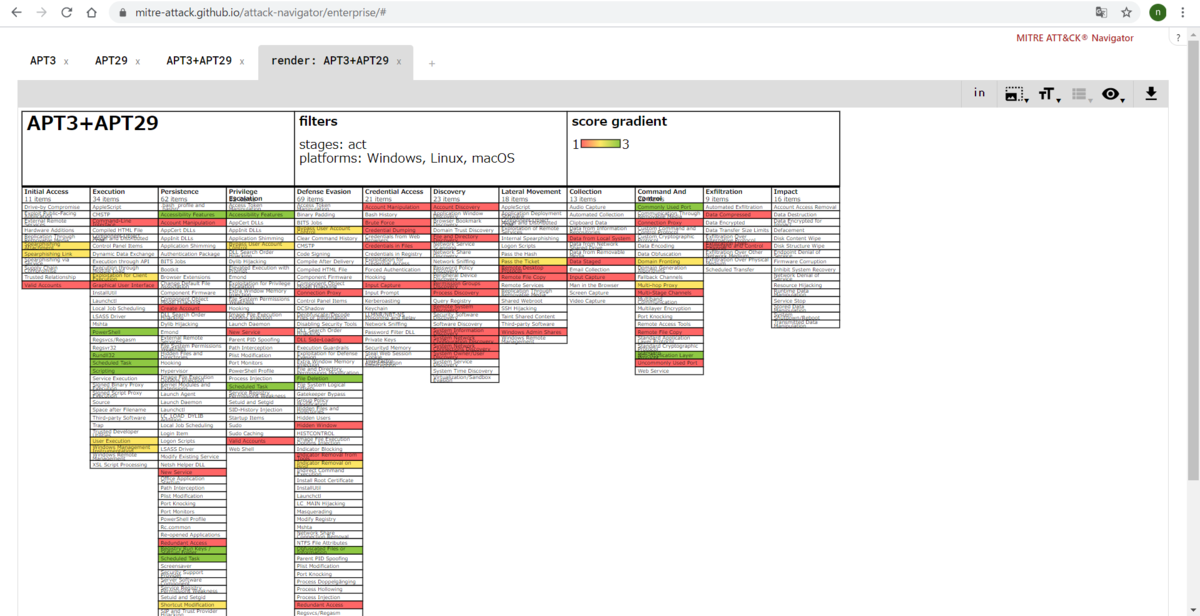Screen dimensions: 1200x616
Task: Select the Process Discovery technique cell
Action: [x=465, y=293]
